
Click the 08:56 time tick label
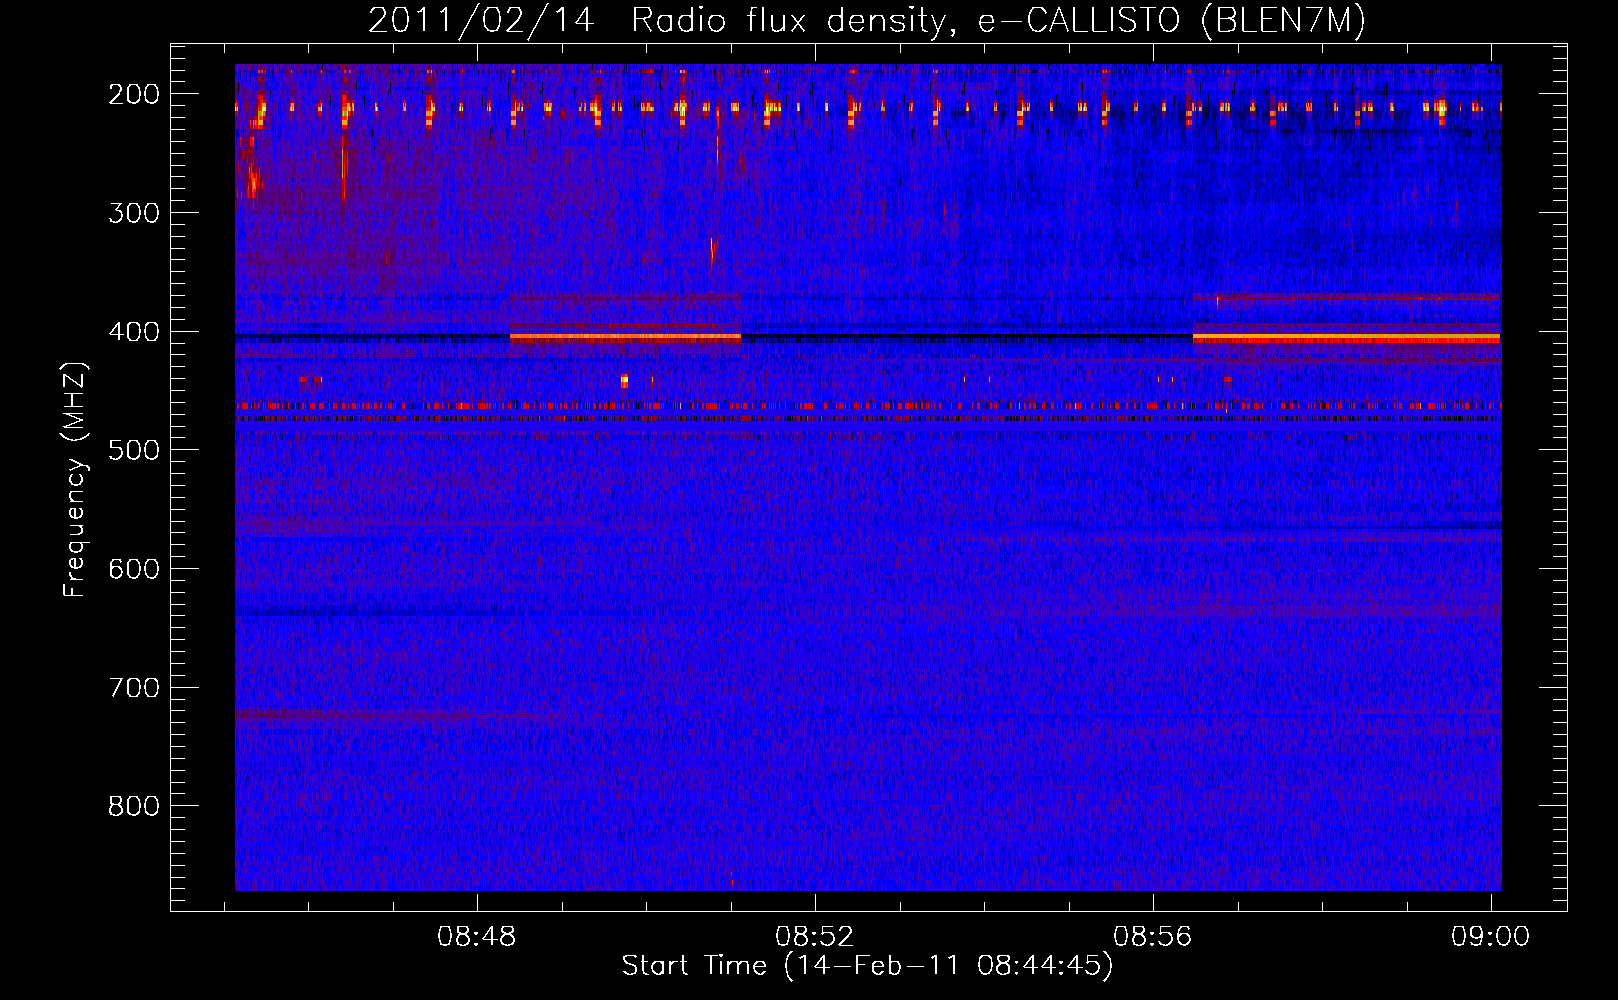click(1153, 937)
